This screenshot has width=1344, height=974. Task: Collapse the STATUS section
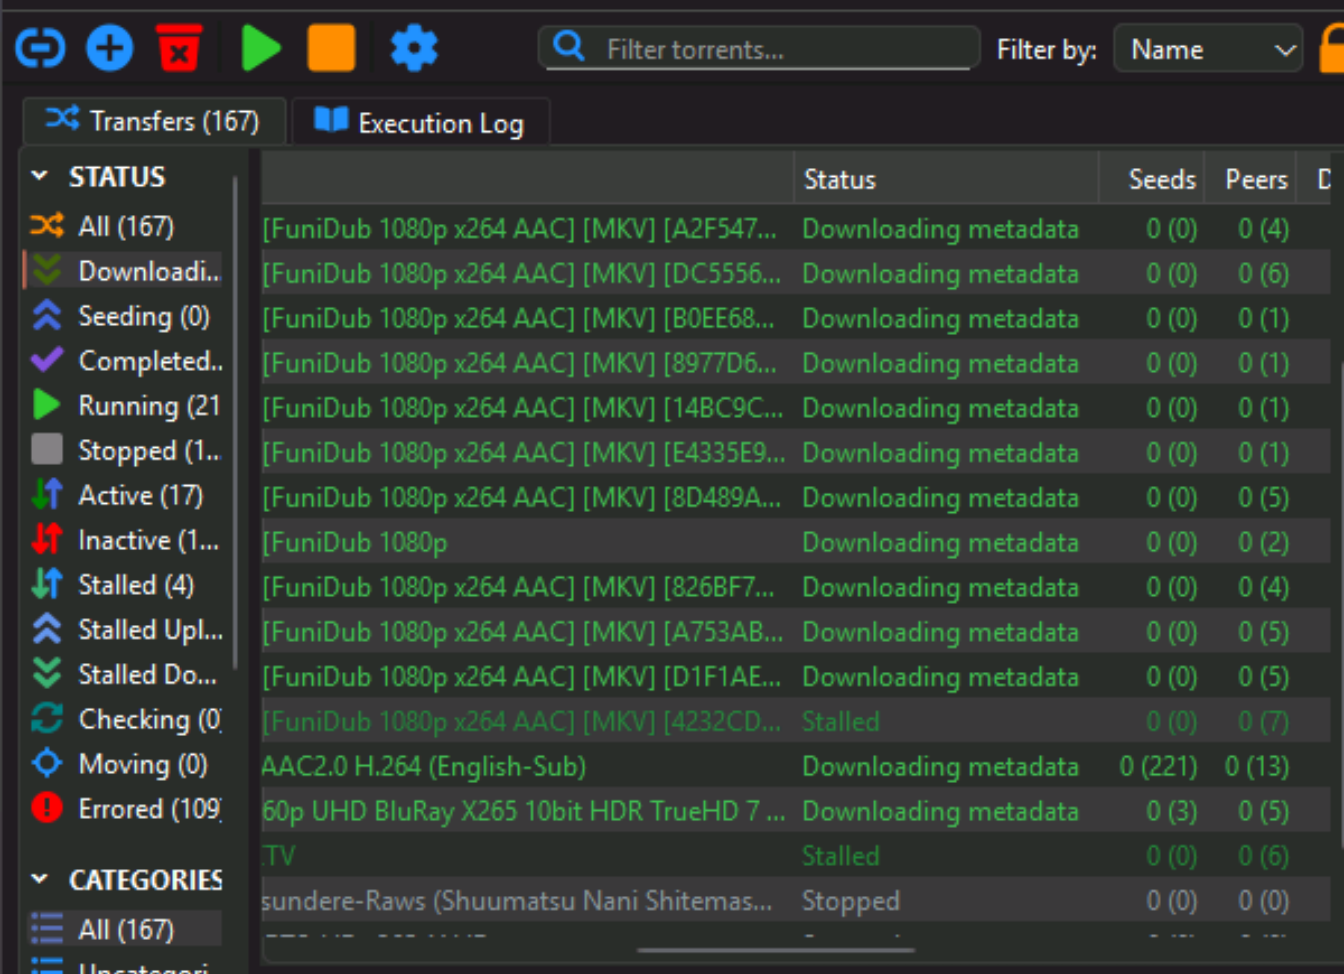tap(40, 177)
